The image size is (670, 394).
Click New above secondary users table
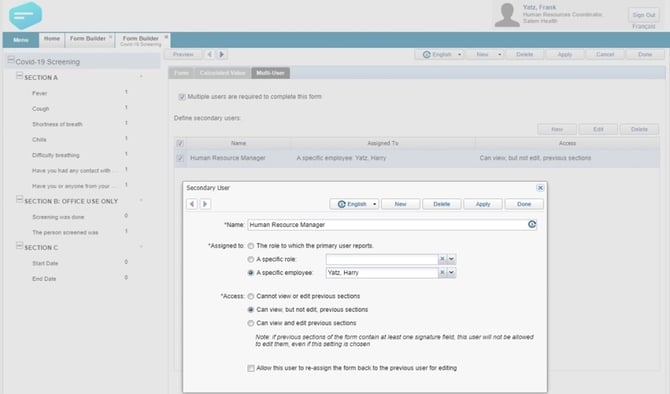click(557, 129)
